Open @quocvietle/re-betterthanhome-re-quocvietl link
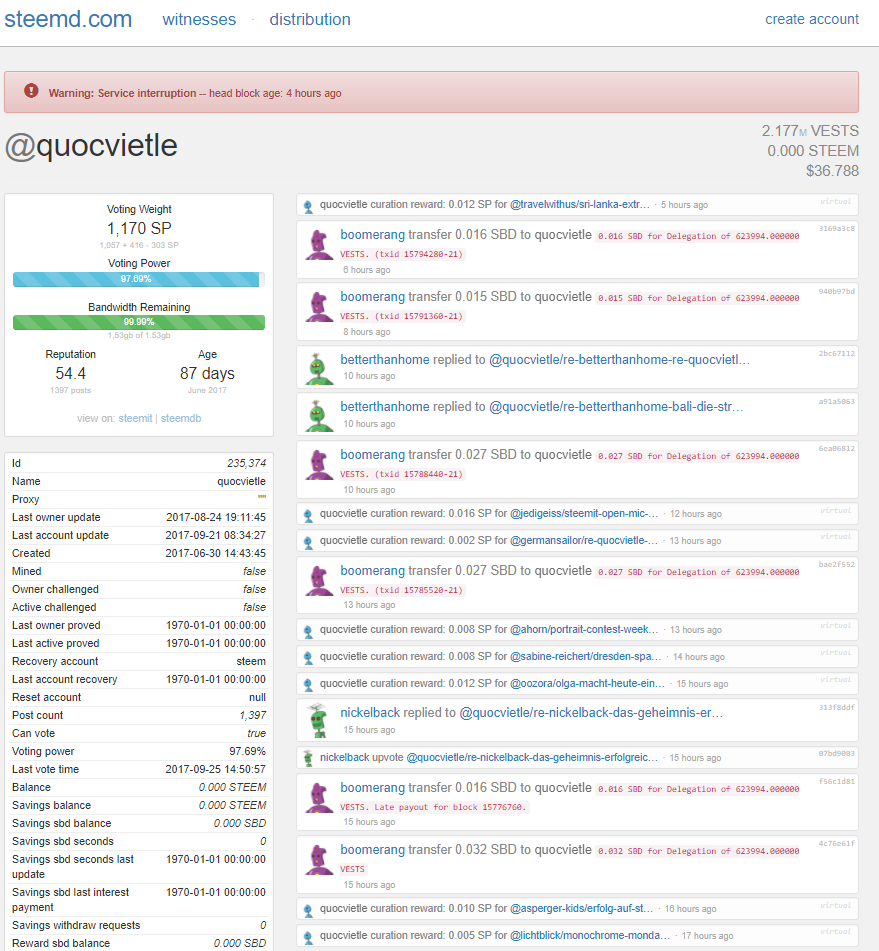The height and width of the screenshot is (951, 879). click(x=619, y=360)
